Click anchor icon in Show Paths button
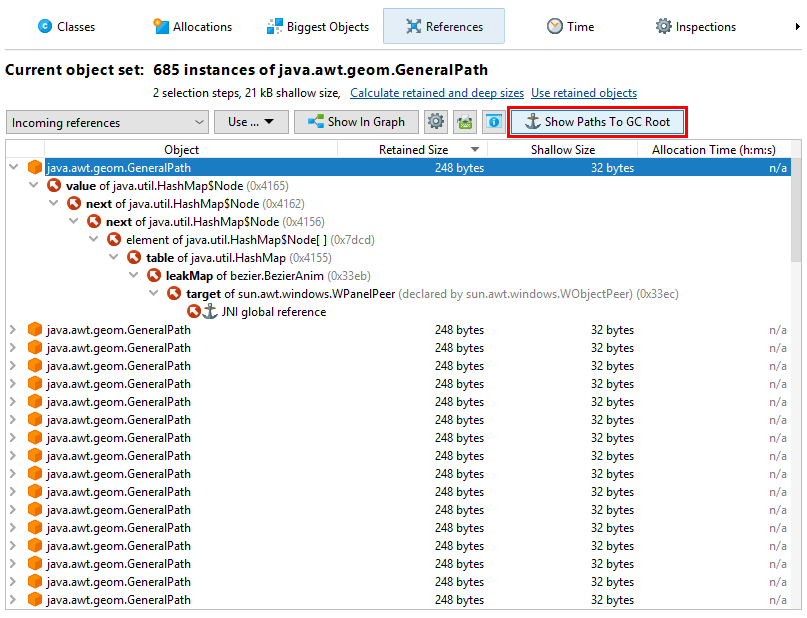The width and height of the screenshot is (807, 618). (533, 121)
